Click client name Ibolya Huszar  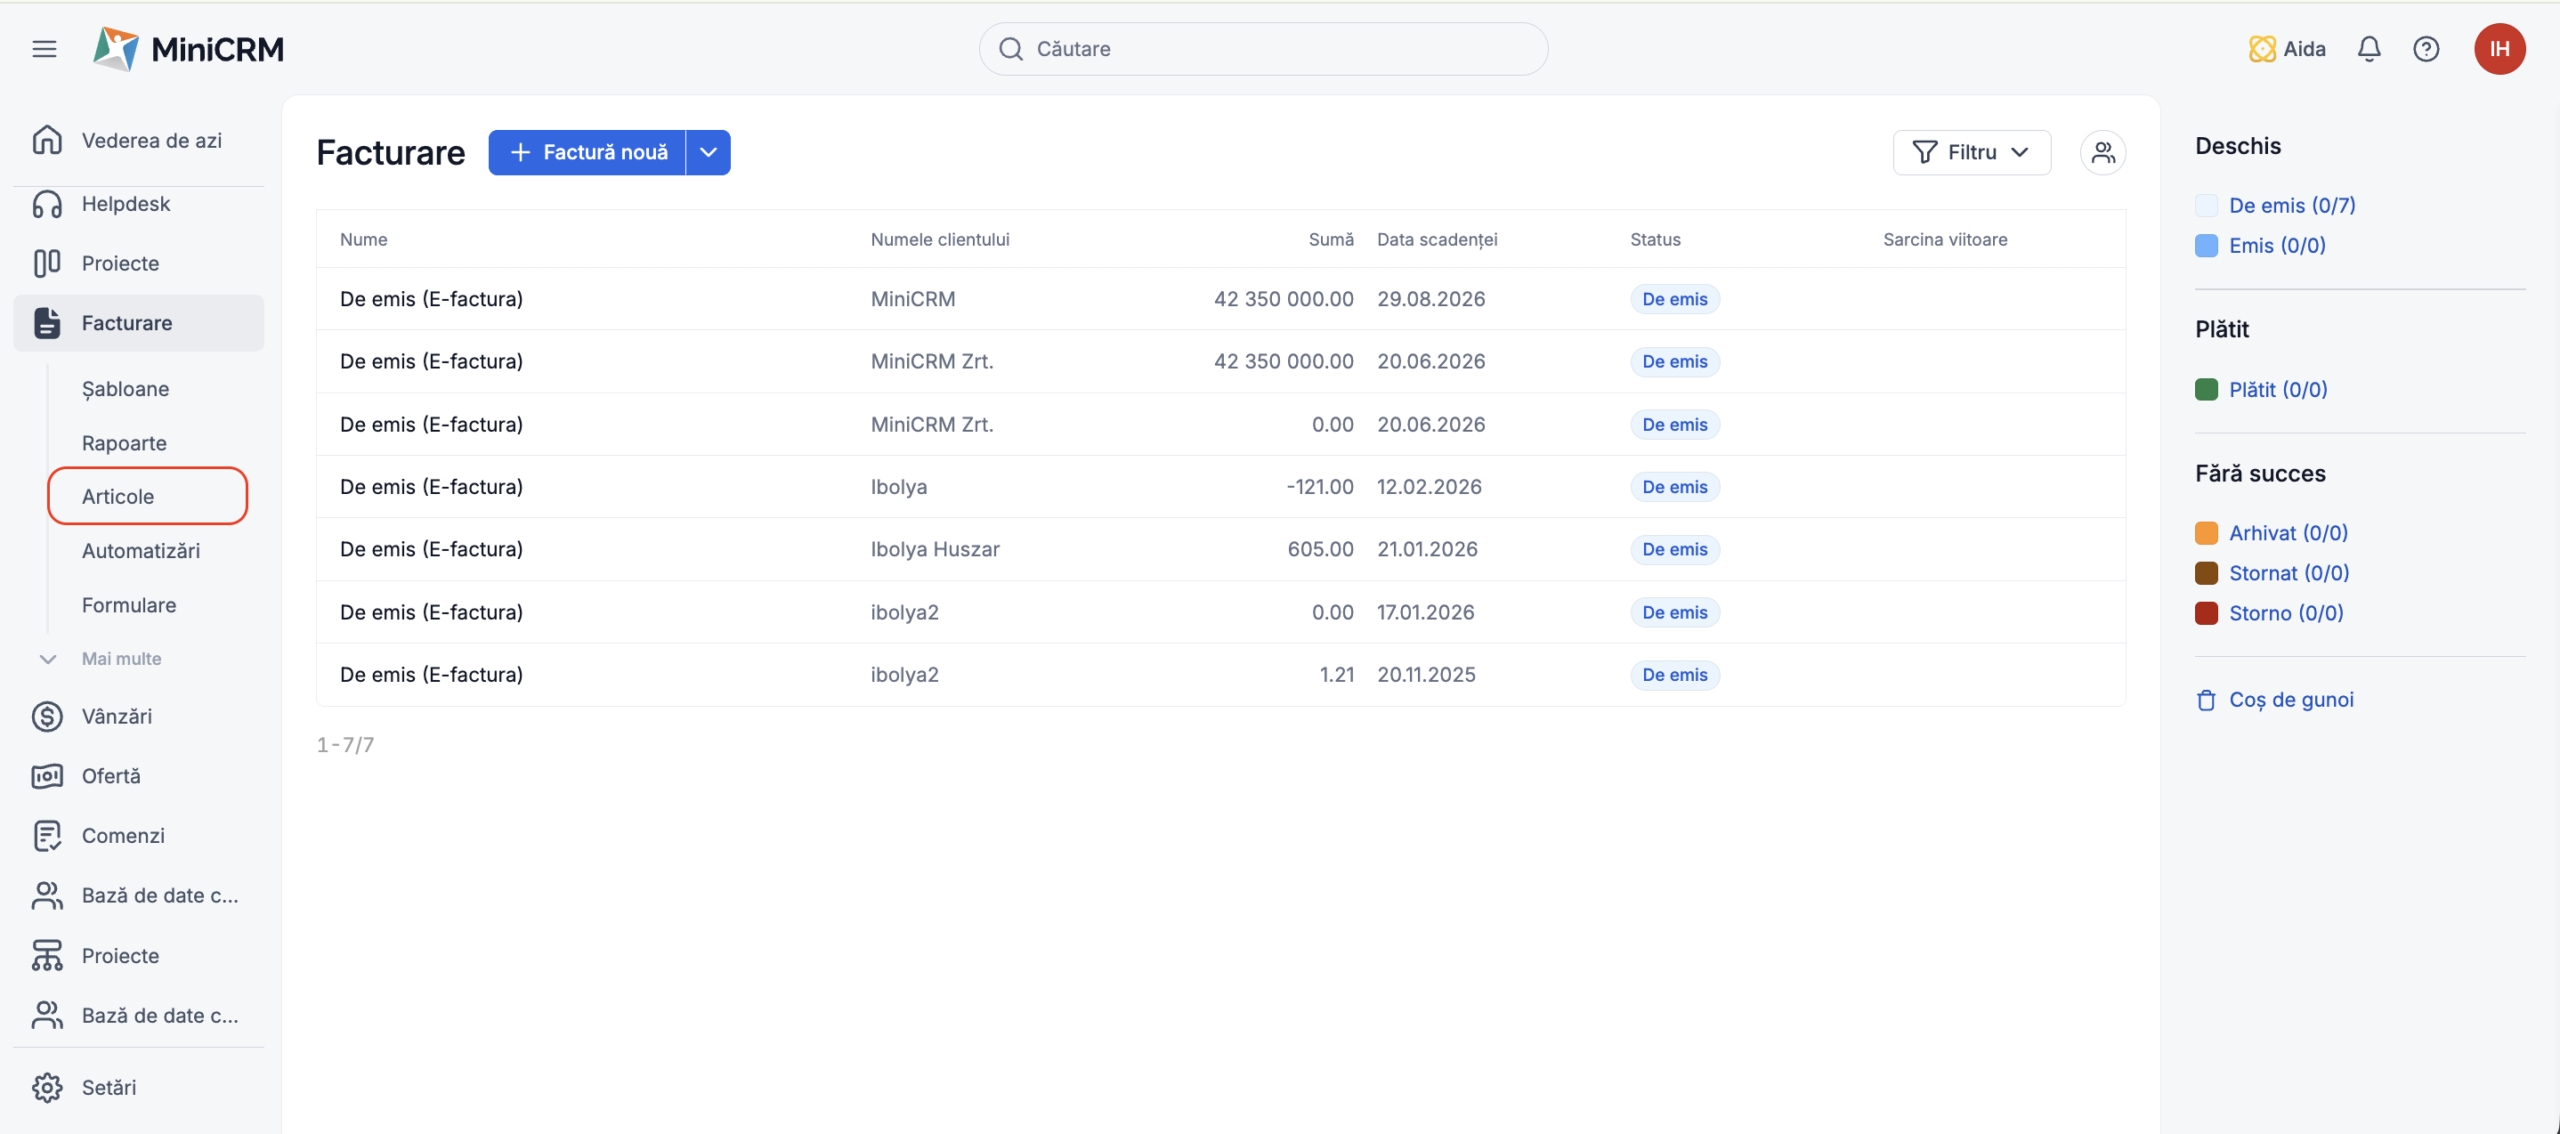click(x=935, y=549)
